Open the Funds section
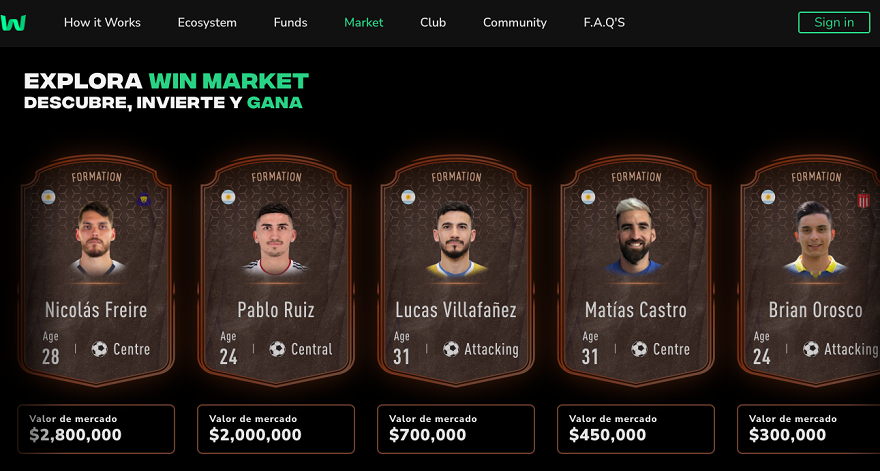The width and height of the screenshot is (880, 471). coord(290,22)
